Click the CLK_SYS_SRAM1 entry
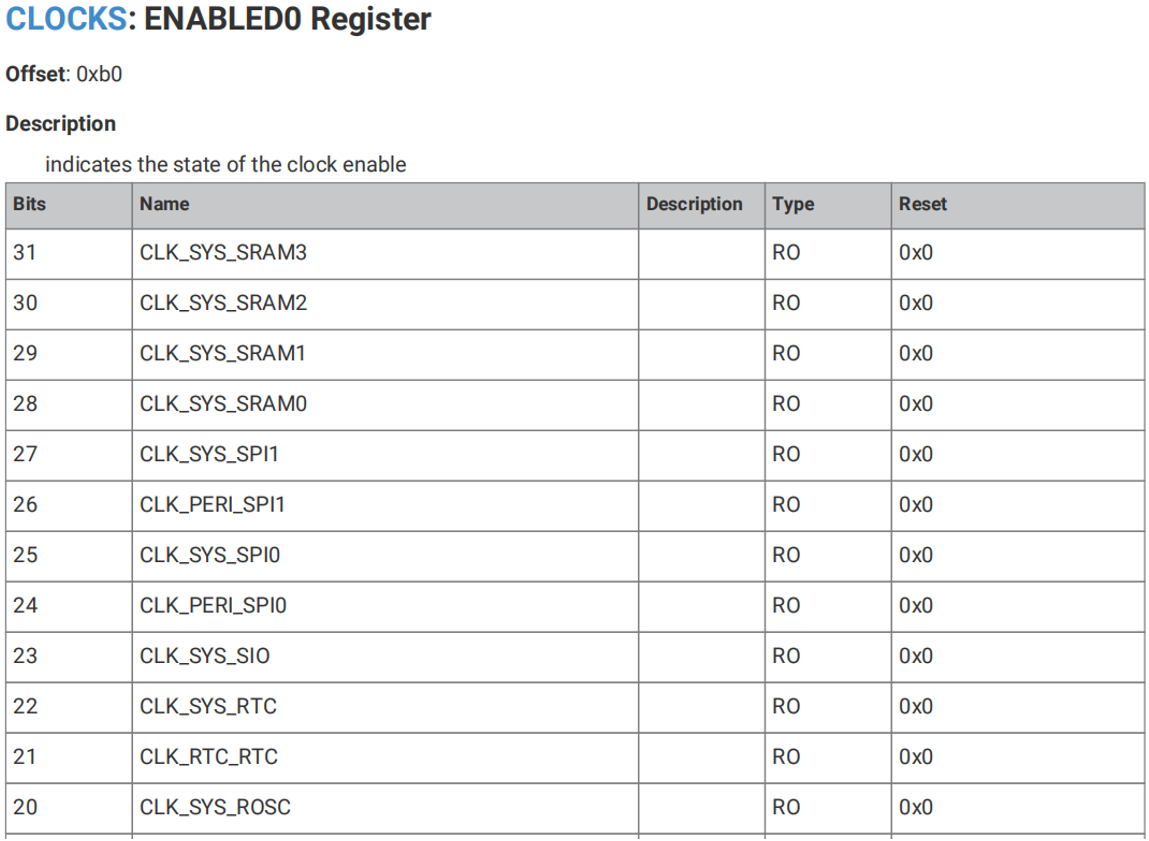The width and height of the screenshot is (1149, 841). (x=222, y=354)
